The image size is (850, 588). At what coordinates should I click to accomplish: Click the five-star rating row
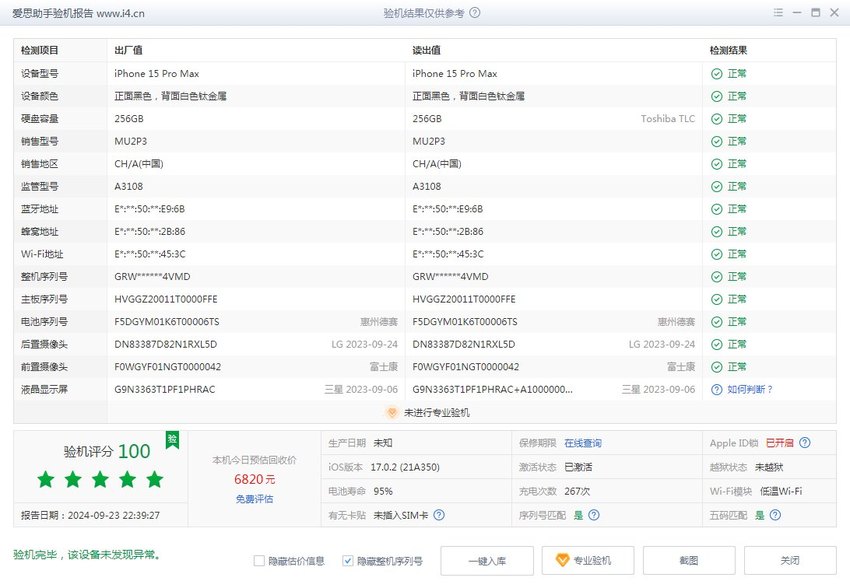[100, 480]
